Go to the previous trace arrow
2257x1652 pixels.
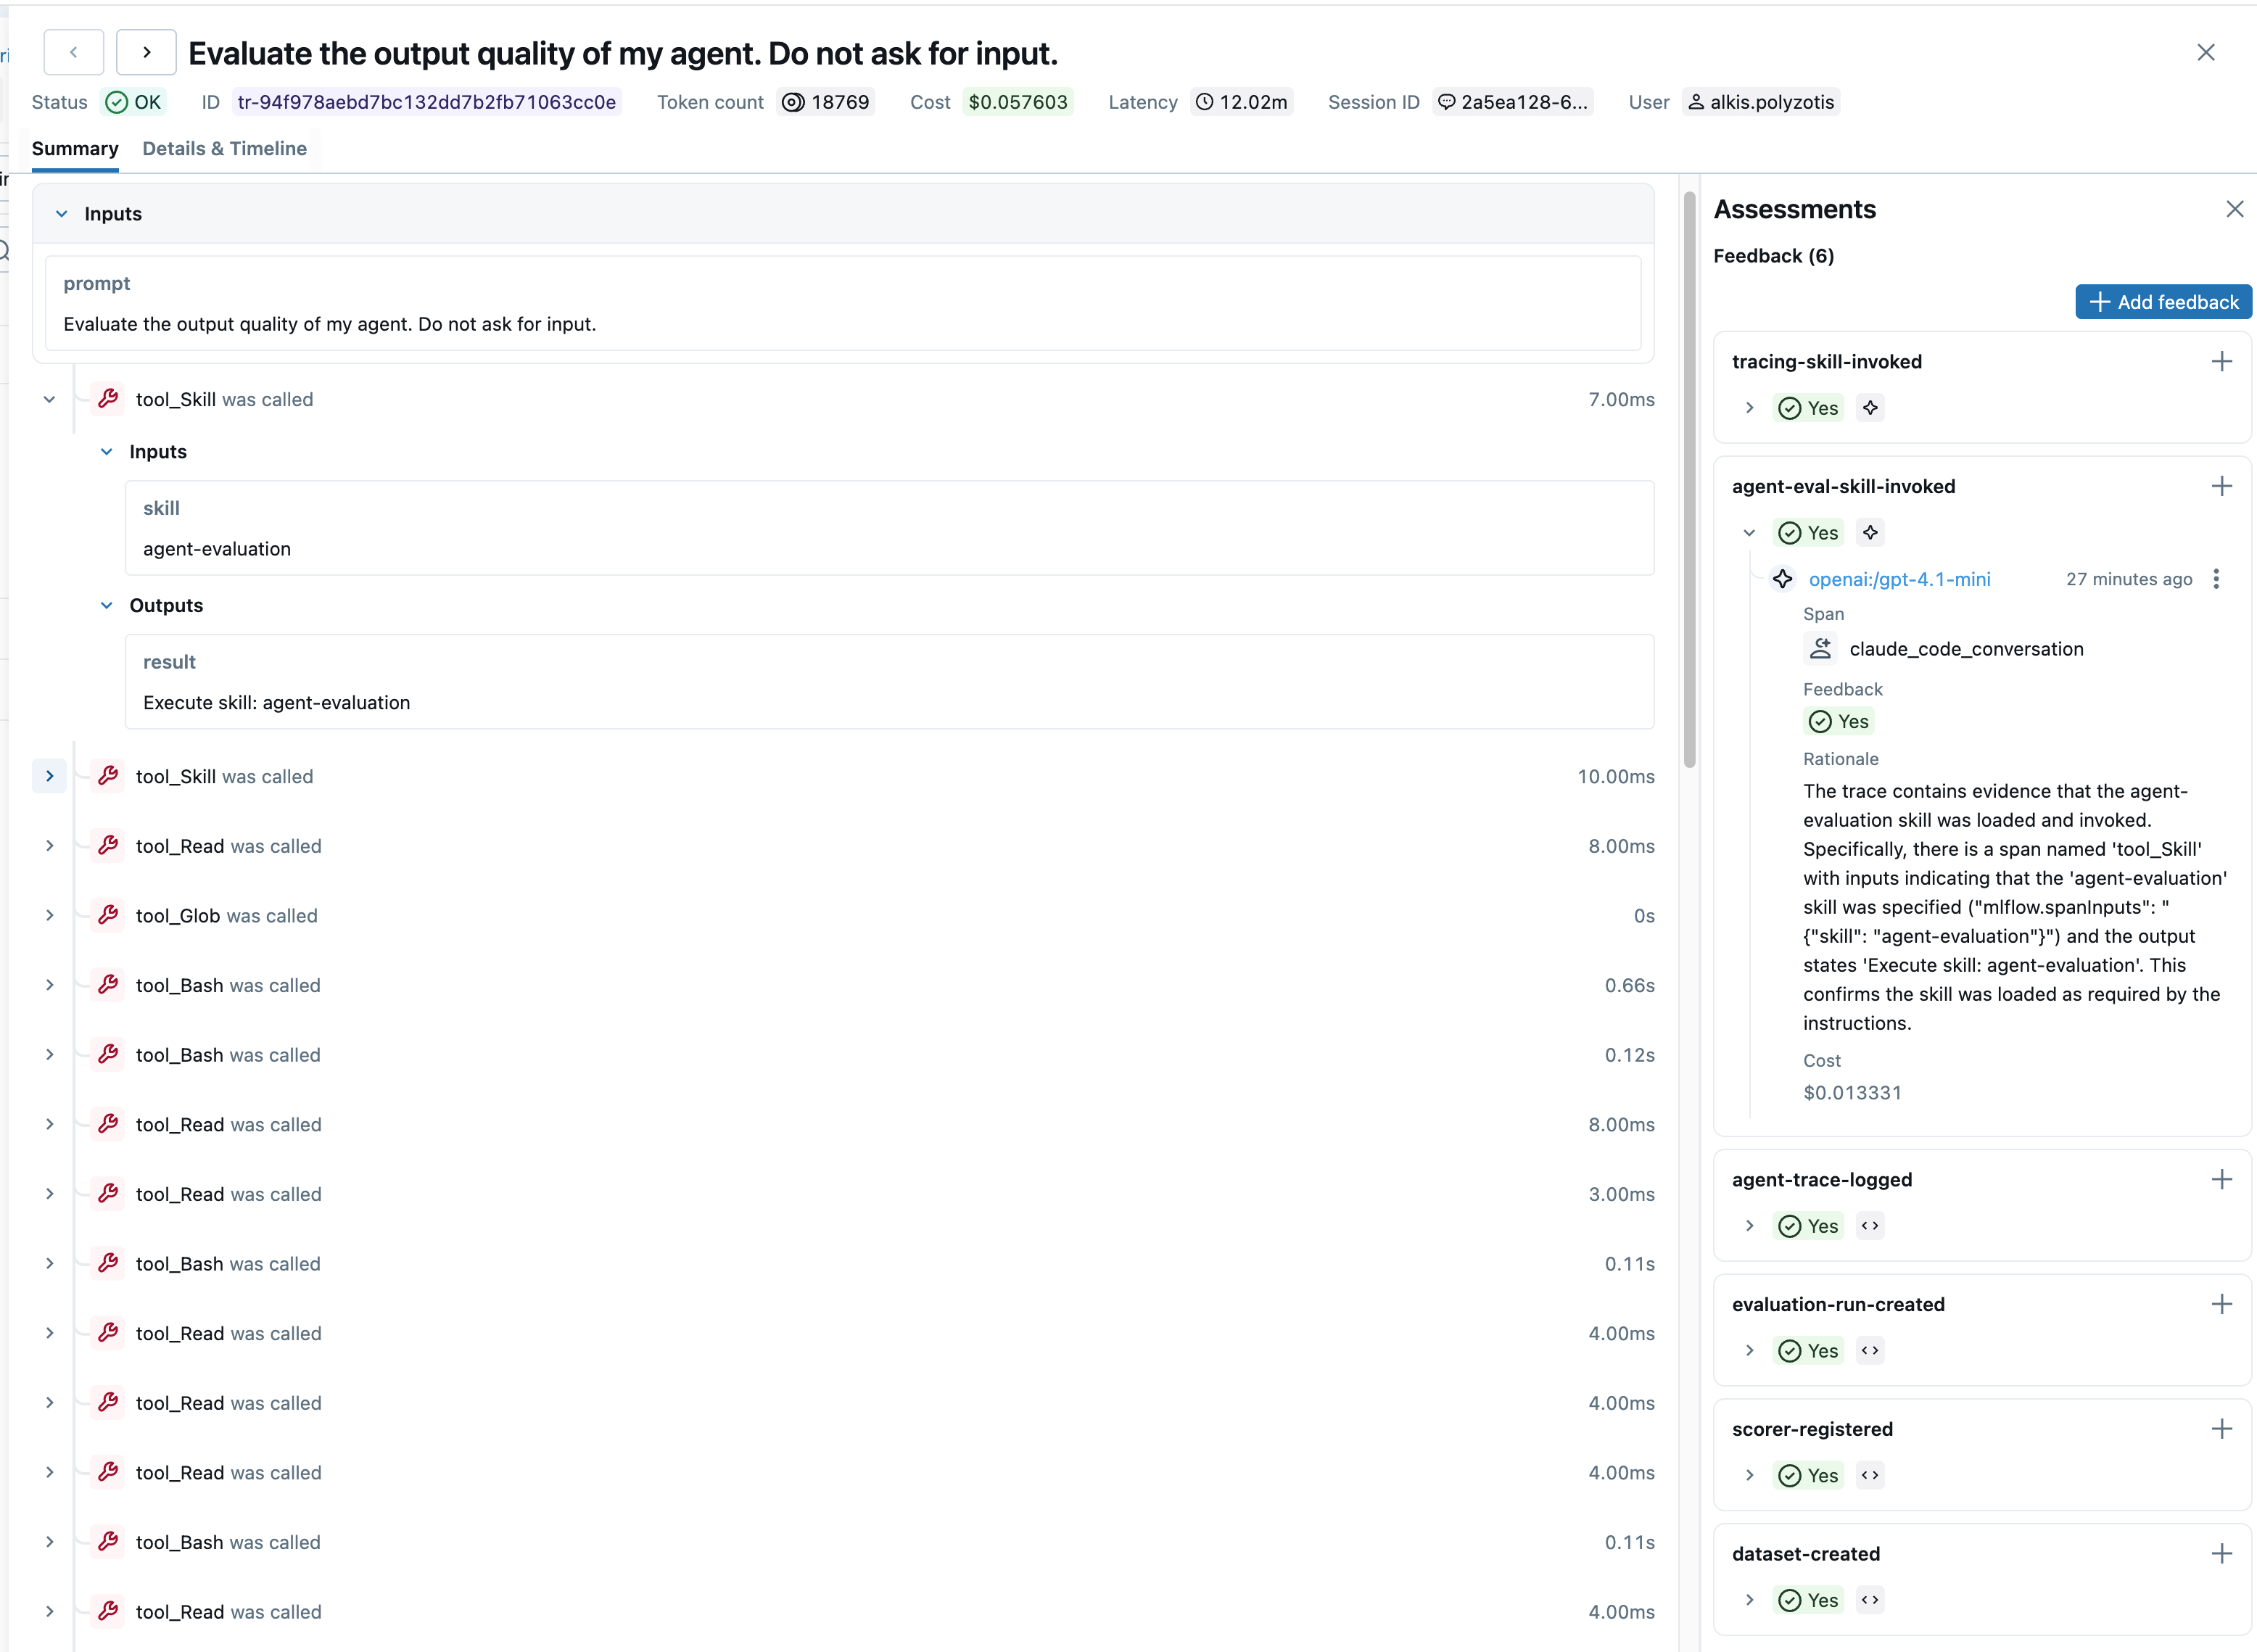tap(73, 52)
